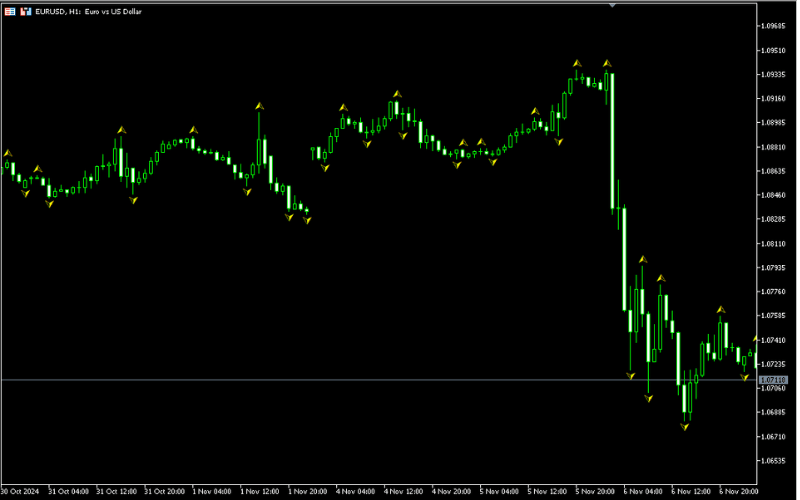Screen dimensions: 800x500
Task: Click the Depth of Market grid icon
Action: 10,10
